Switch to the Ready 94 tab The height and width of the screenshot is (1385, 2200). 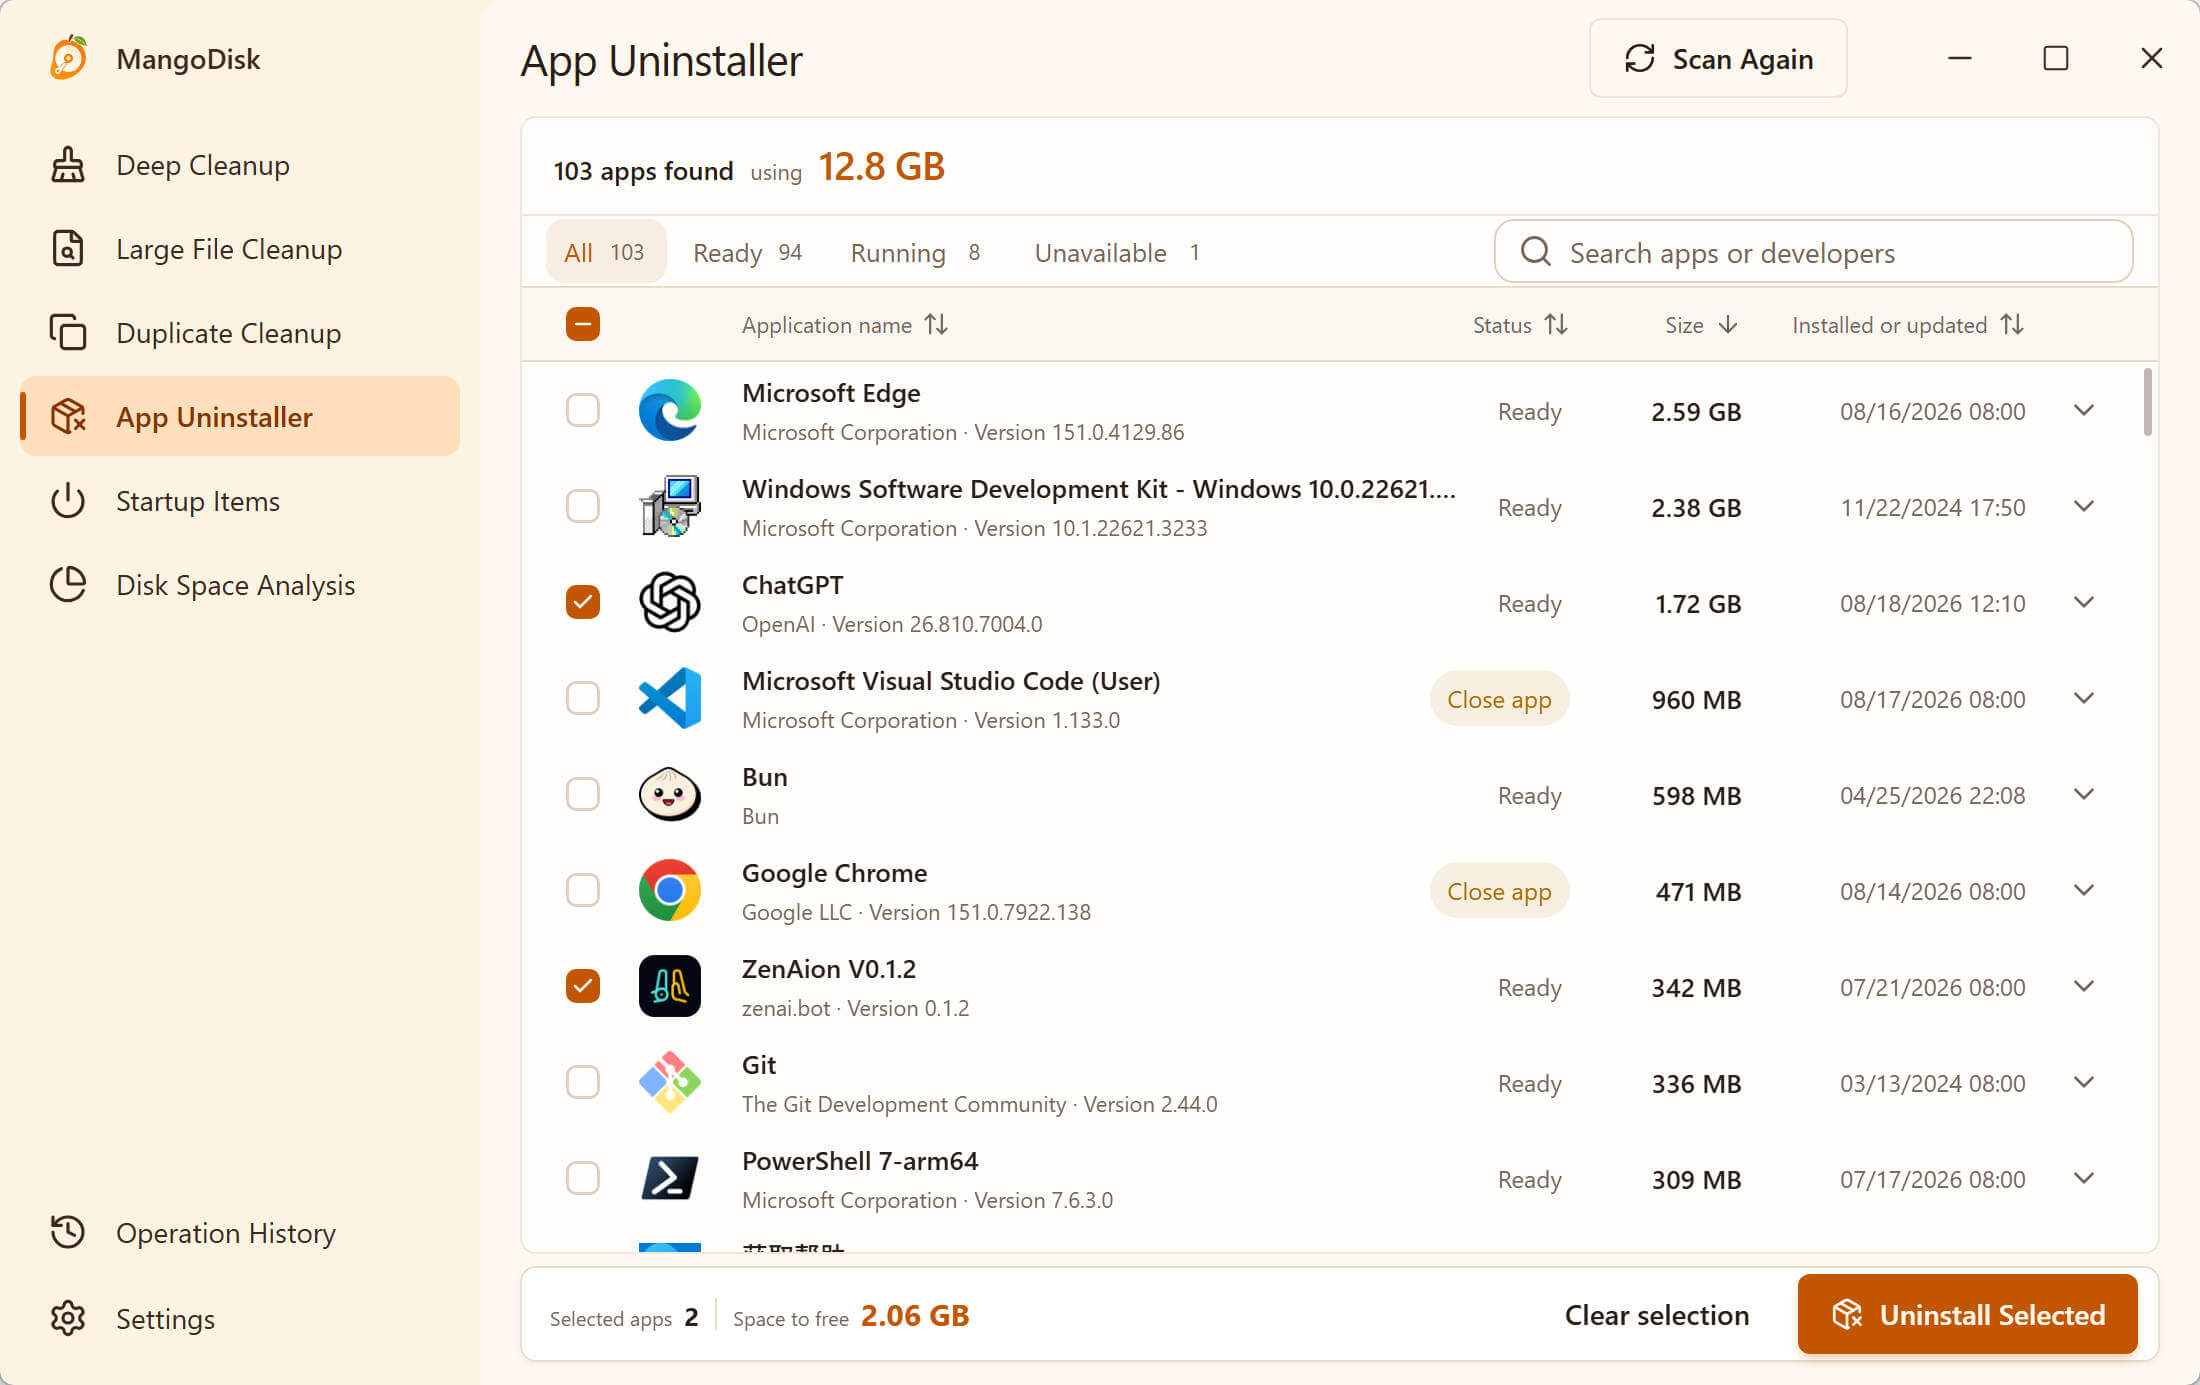click(x=748, y=252)
